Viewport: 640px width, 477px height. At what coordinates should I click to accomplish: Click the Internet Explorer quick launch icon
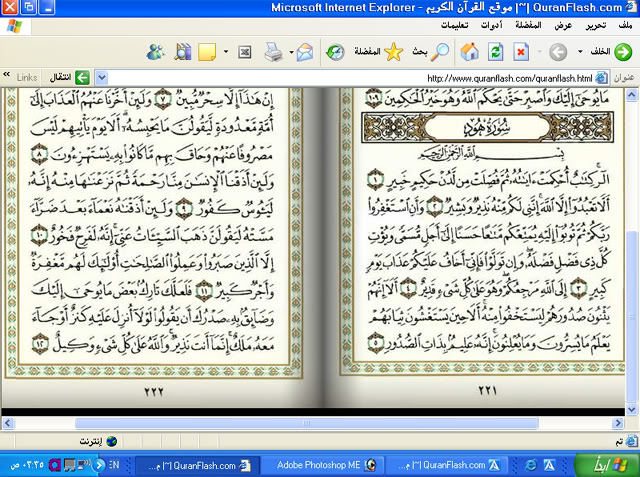tap(530, 465)
